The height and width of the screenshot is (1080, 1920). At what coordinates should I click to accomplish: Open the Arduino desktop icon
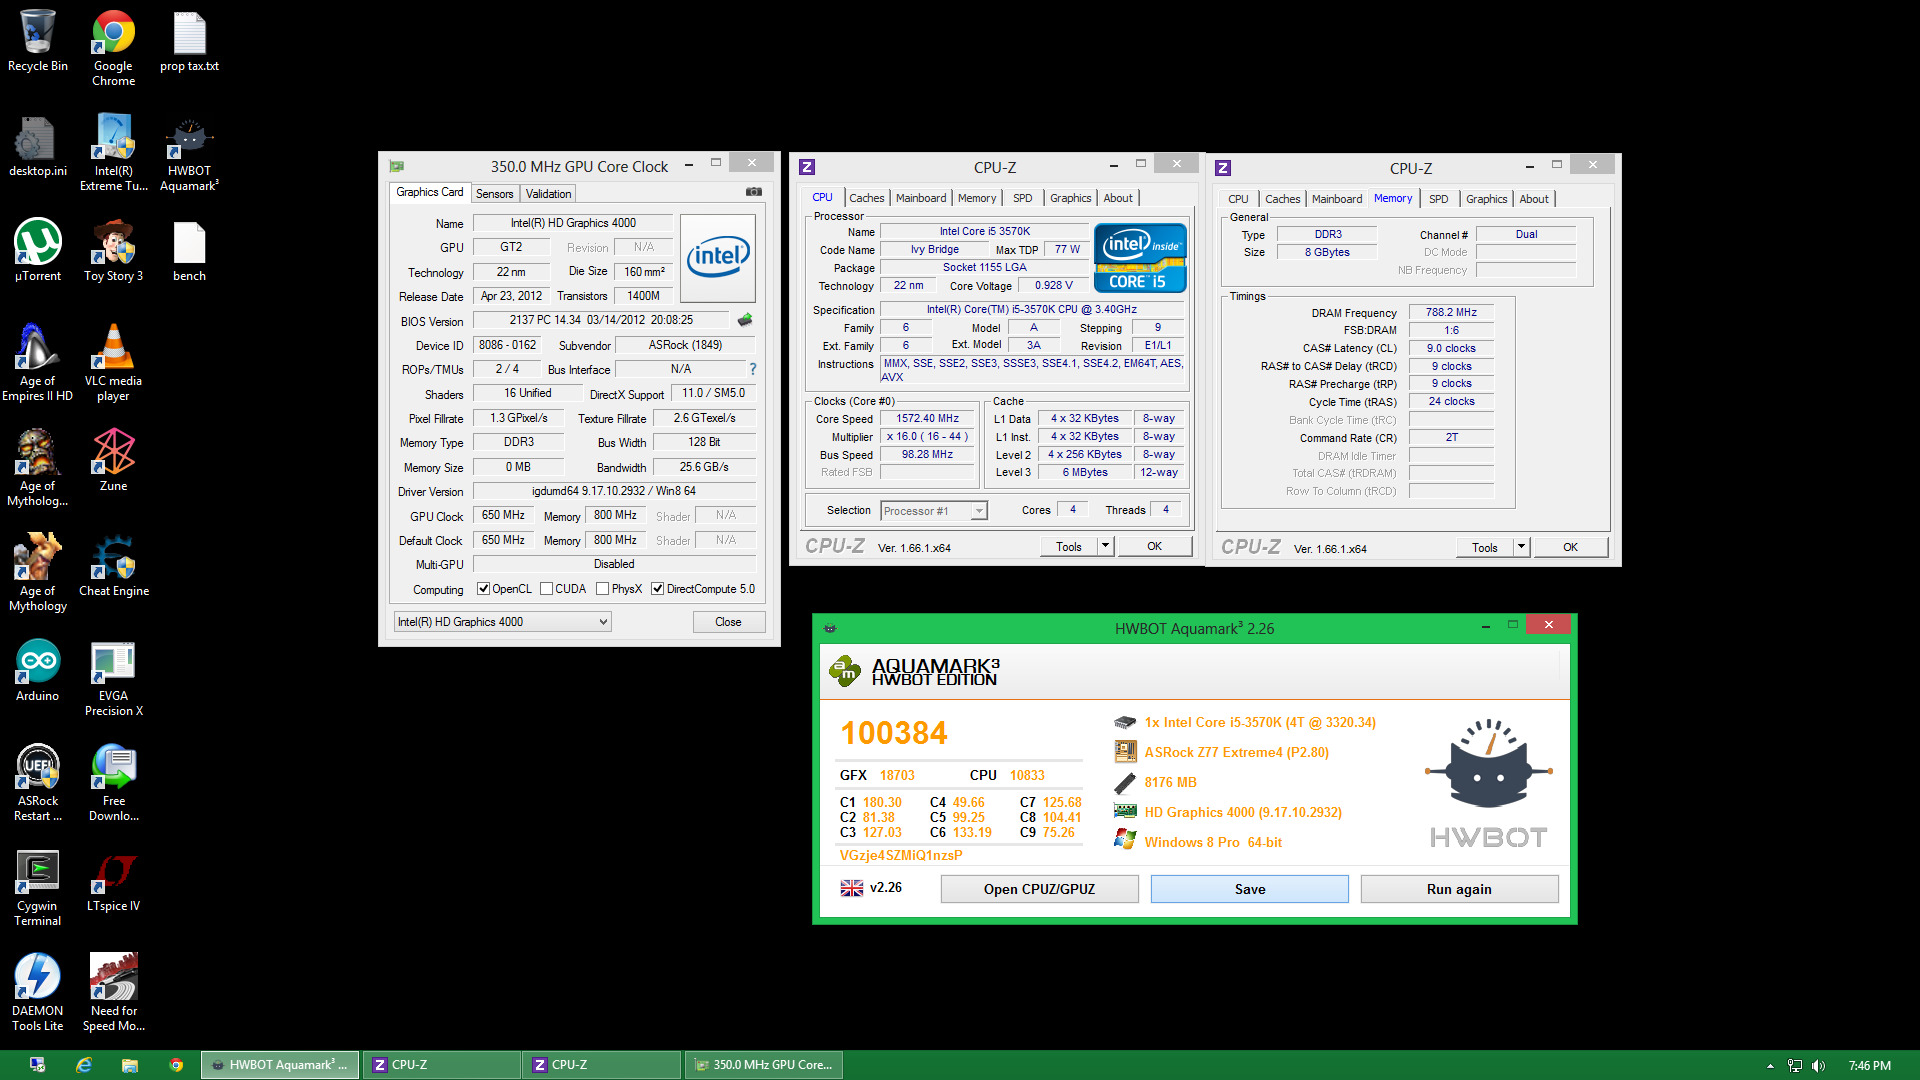tap(38, 671)
